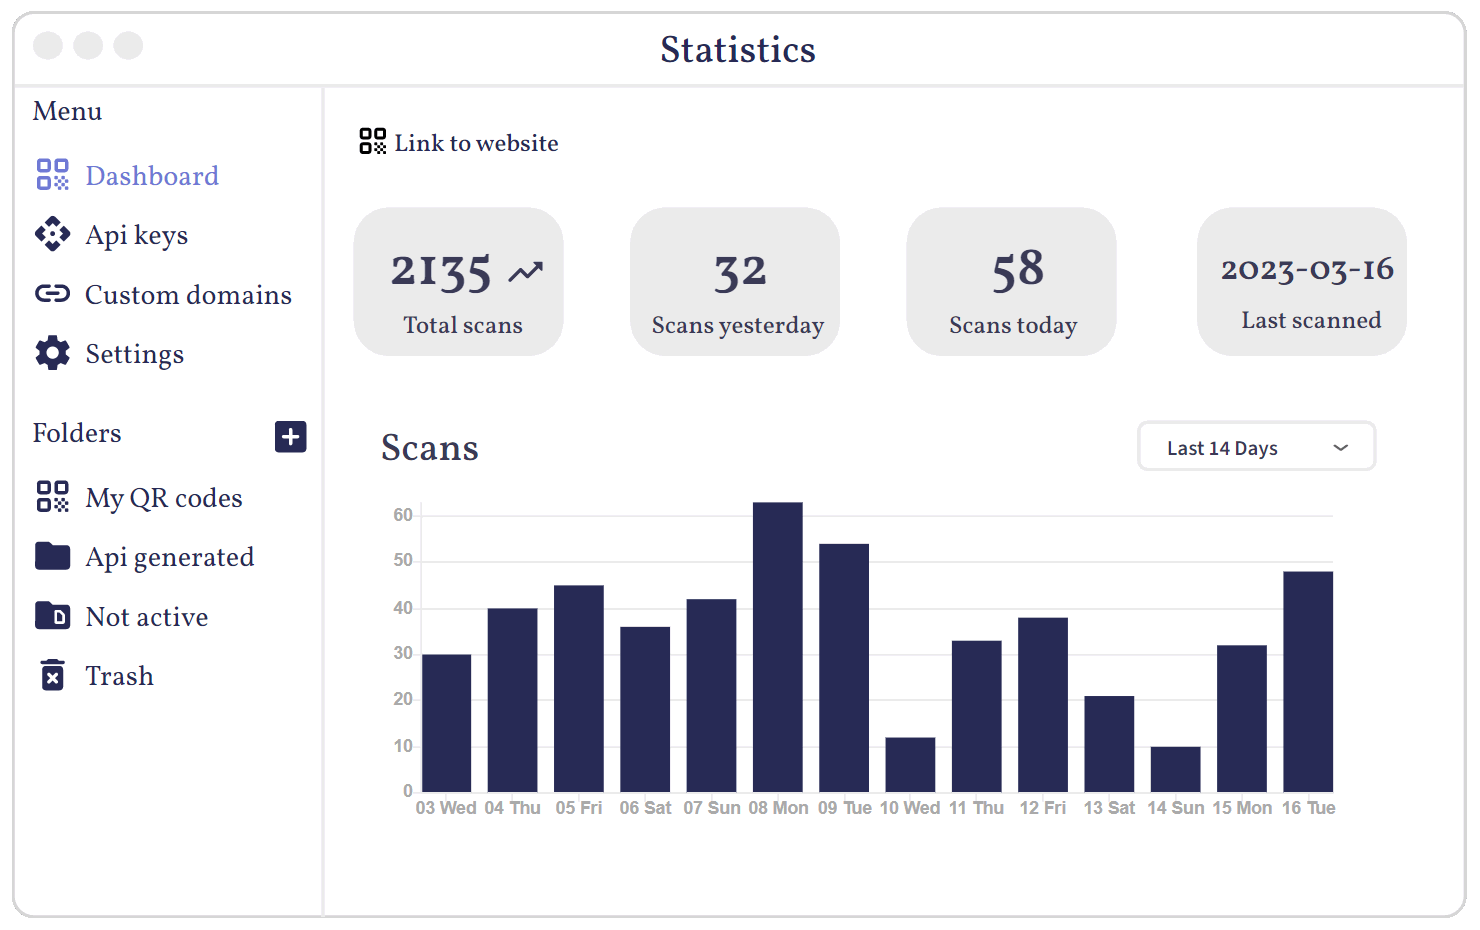Open the Last 14 Days dropdown
This screenshot has height=930, width=1480.
coord(1256,447)
